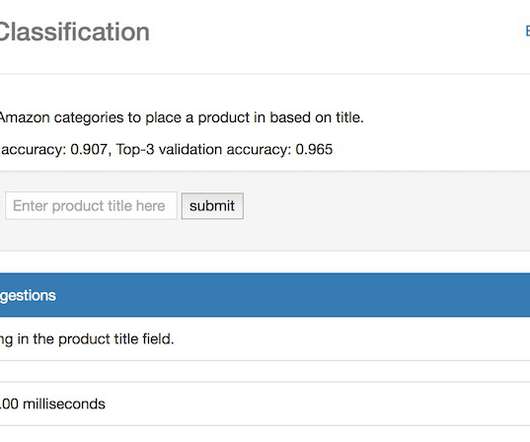
Task: Select the 'gestions' header text
Action: point(28,296)
